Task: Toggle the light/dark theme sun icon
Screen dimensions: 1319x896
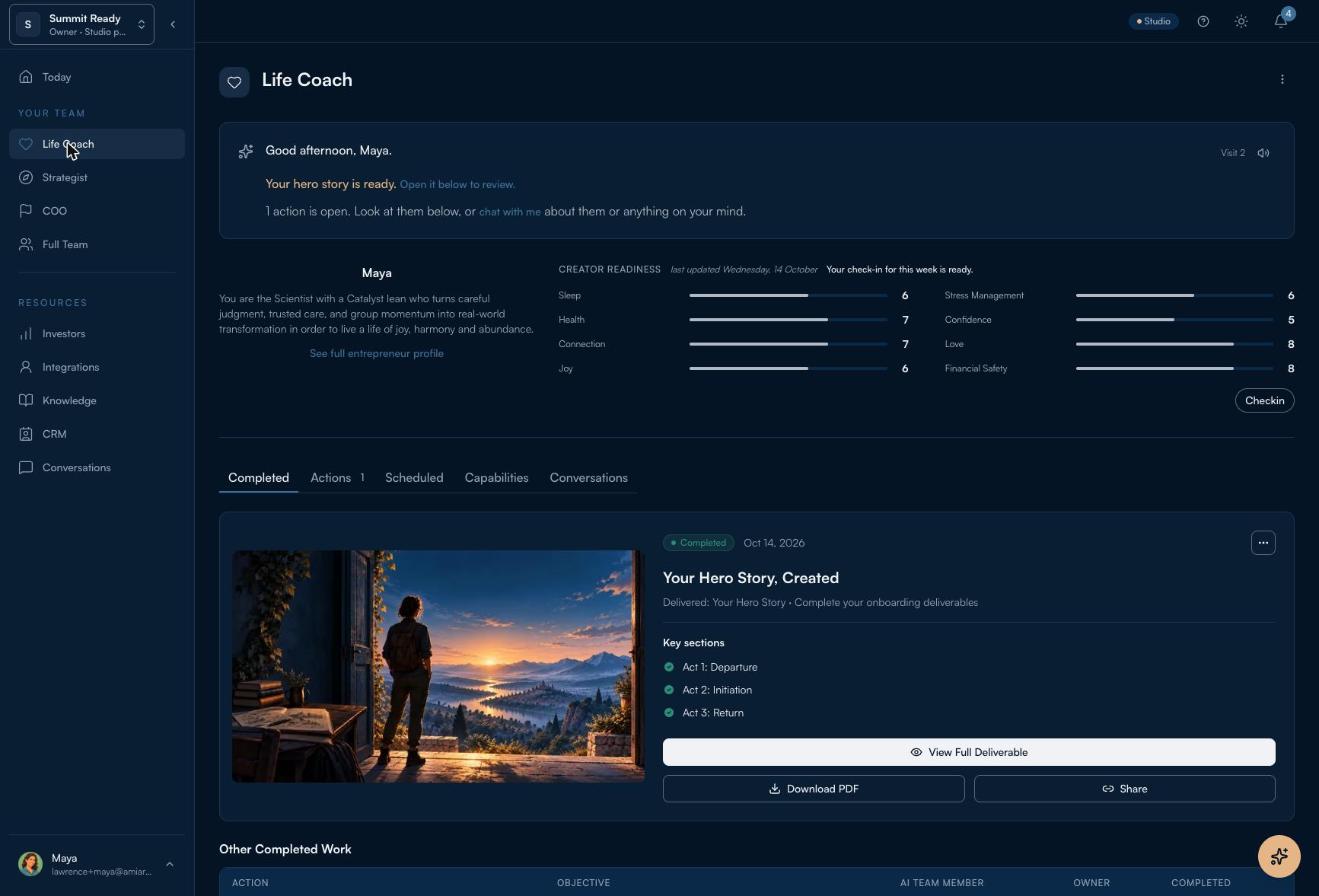Action: point(1241,21)
